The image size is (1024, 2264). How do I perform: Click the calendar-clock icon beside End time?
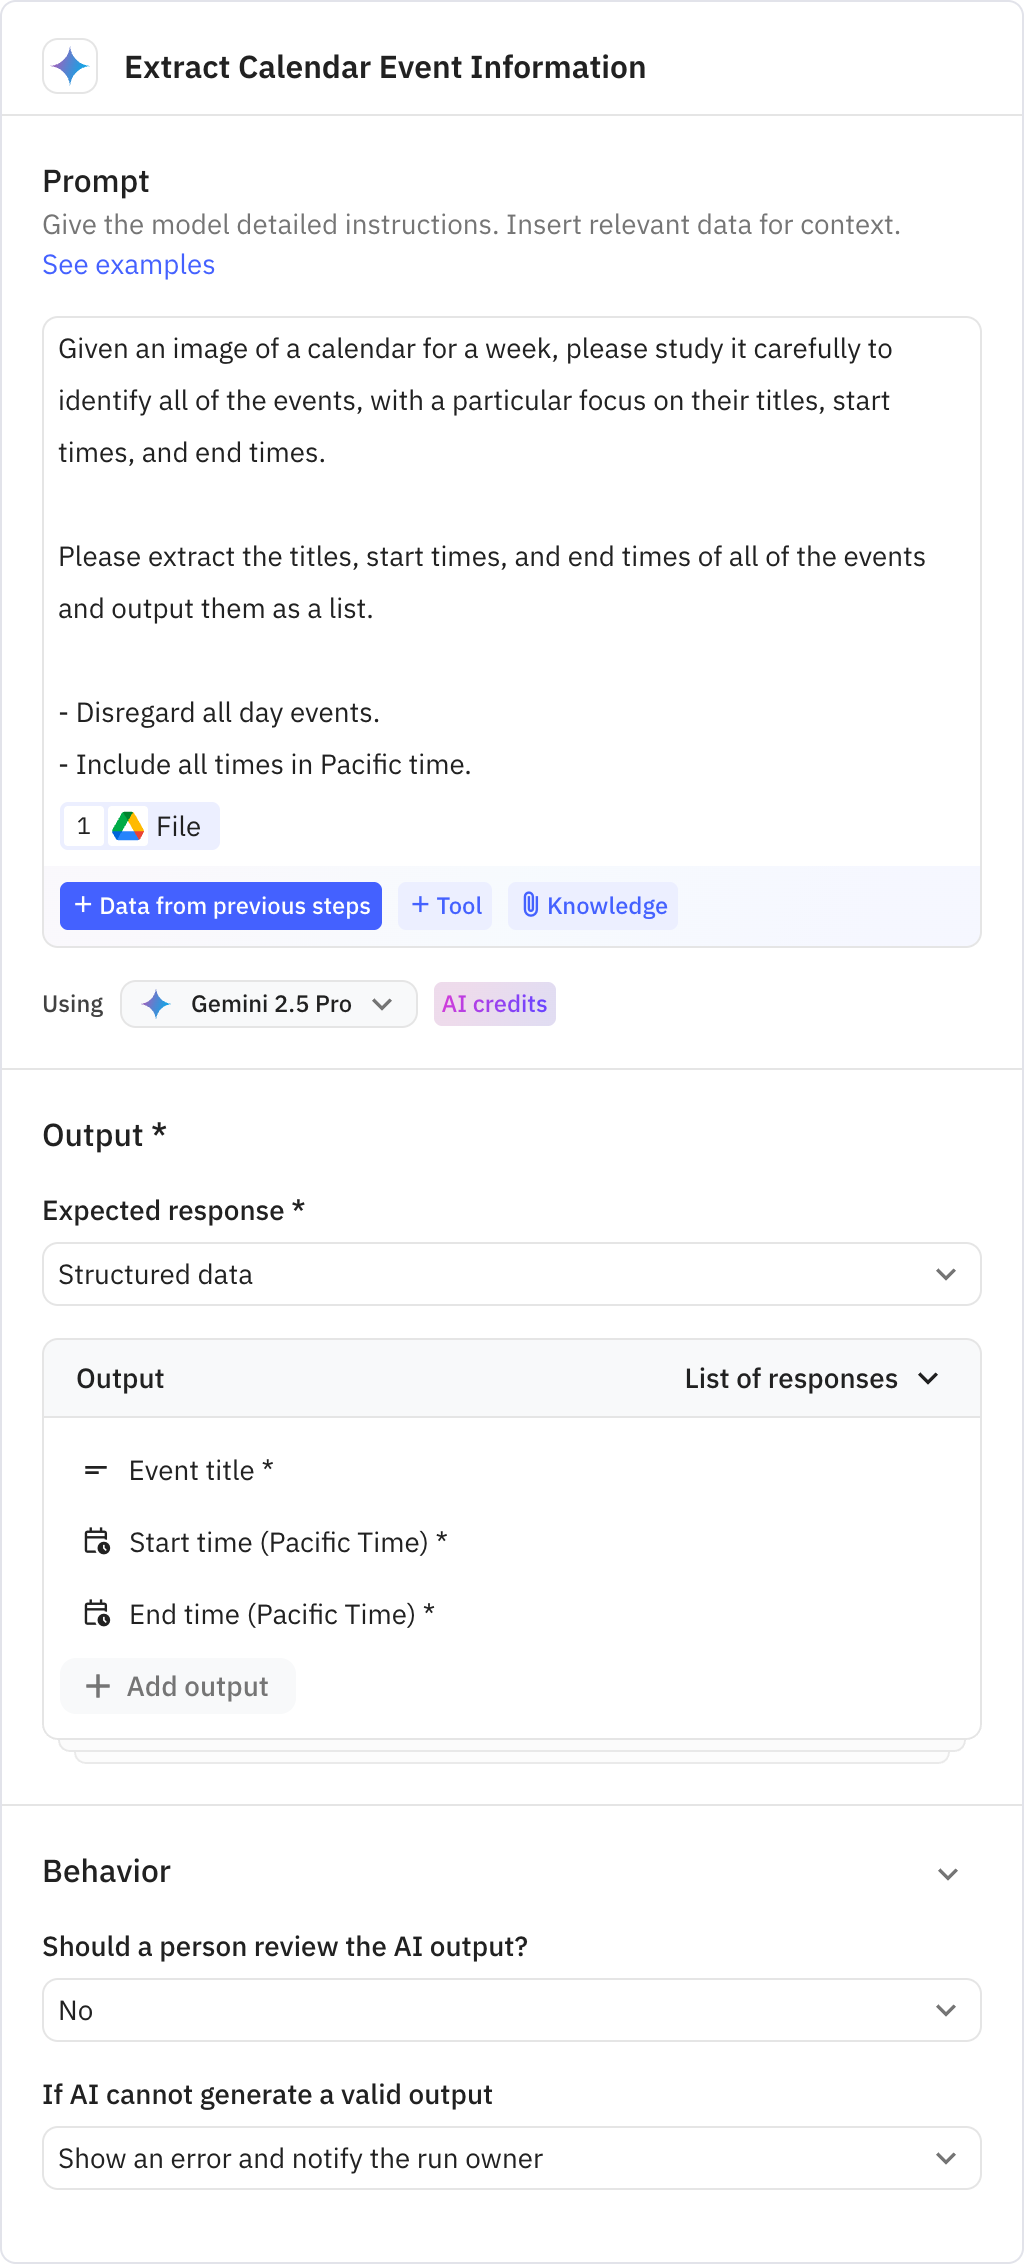(97, 1613)
